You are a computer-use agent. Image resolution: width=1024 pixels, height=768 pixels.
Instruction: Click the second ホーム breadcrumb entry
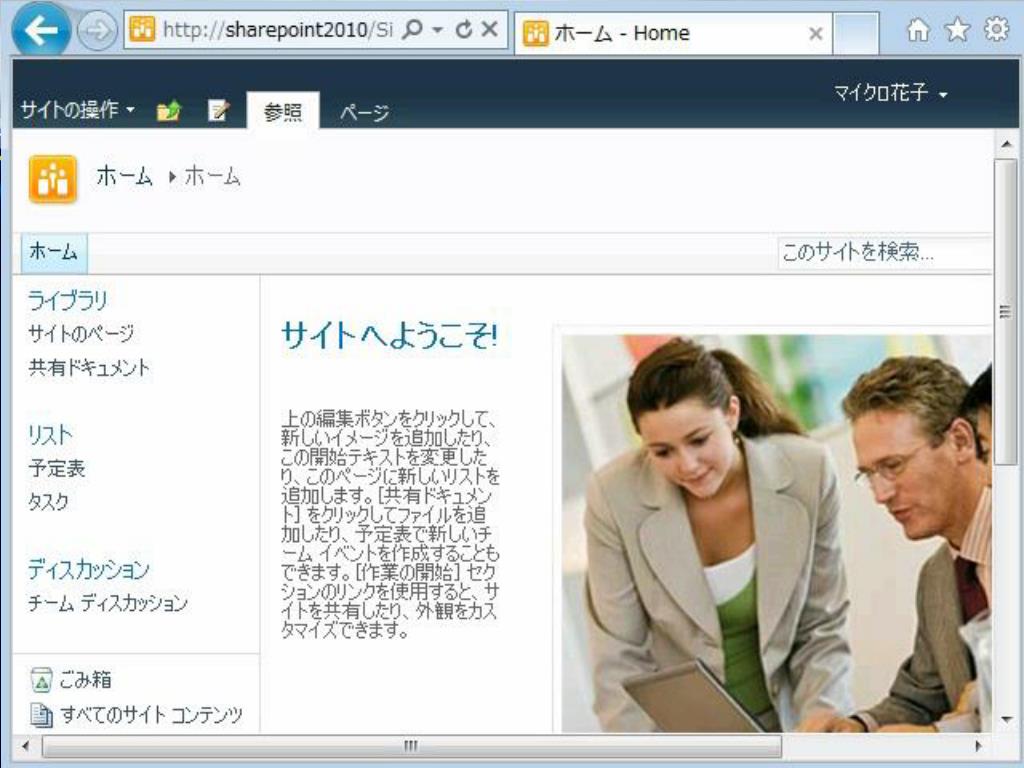click(x=212, y=176)
